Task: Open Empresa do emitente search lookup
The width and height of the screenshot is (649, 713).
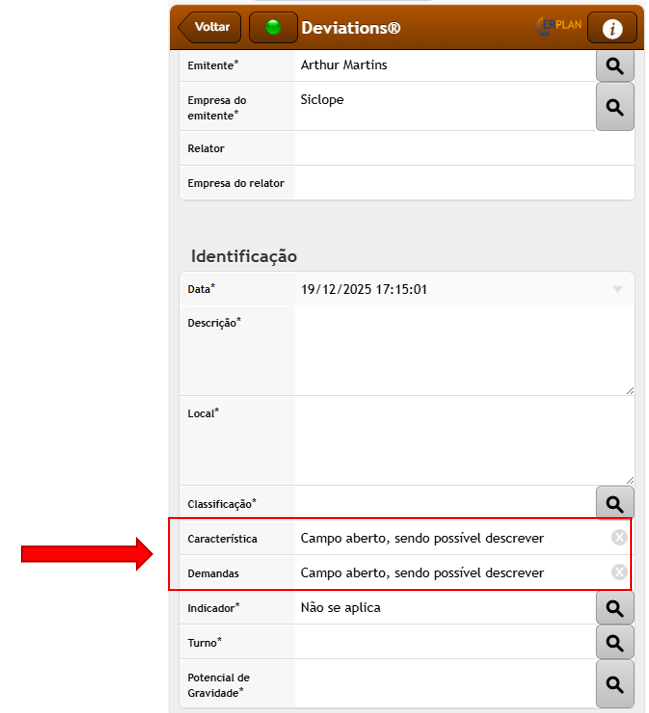Action: (x=615, y=107)
